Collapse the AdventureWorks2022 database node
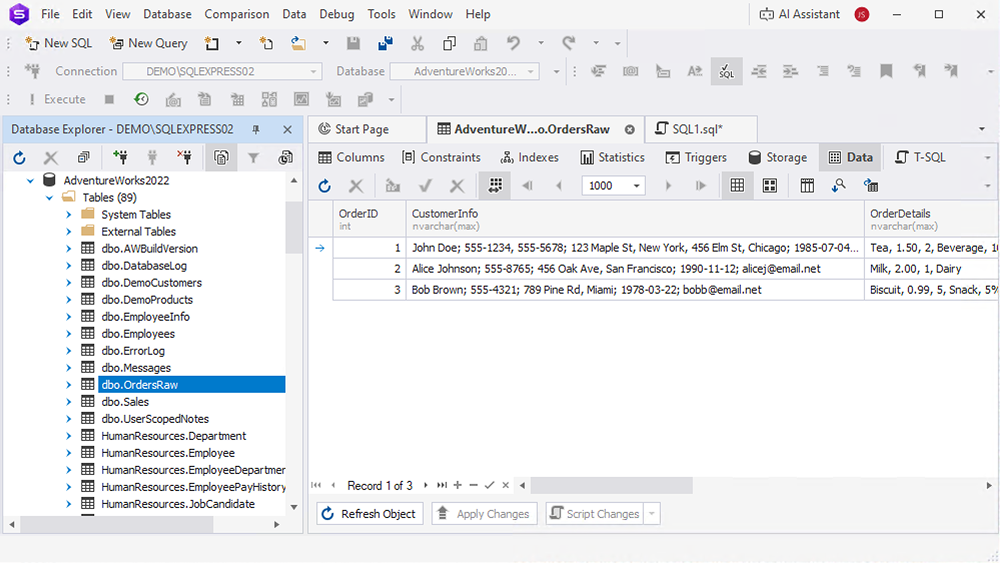This screenshot has height=563, width=1000. [30, 180]
